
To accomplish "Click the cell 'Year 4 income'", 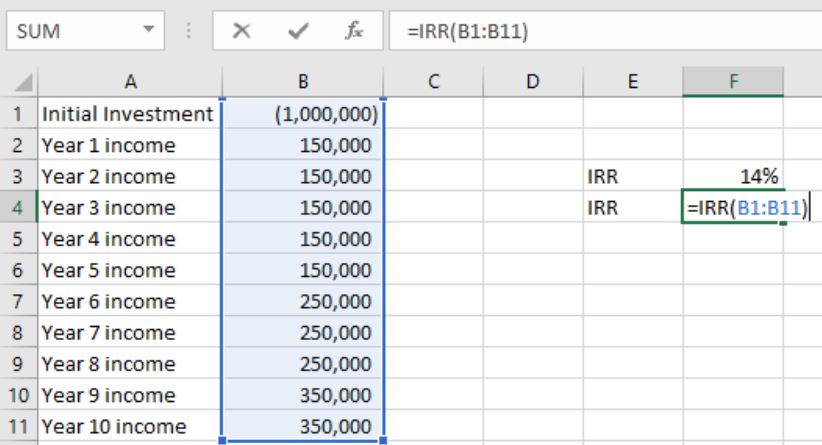I will coord(130,238).
